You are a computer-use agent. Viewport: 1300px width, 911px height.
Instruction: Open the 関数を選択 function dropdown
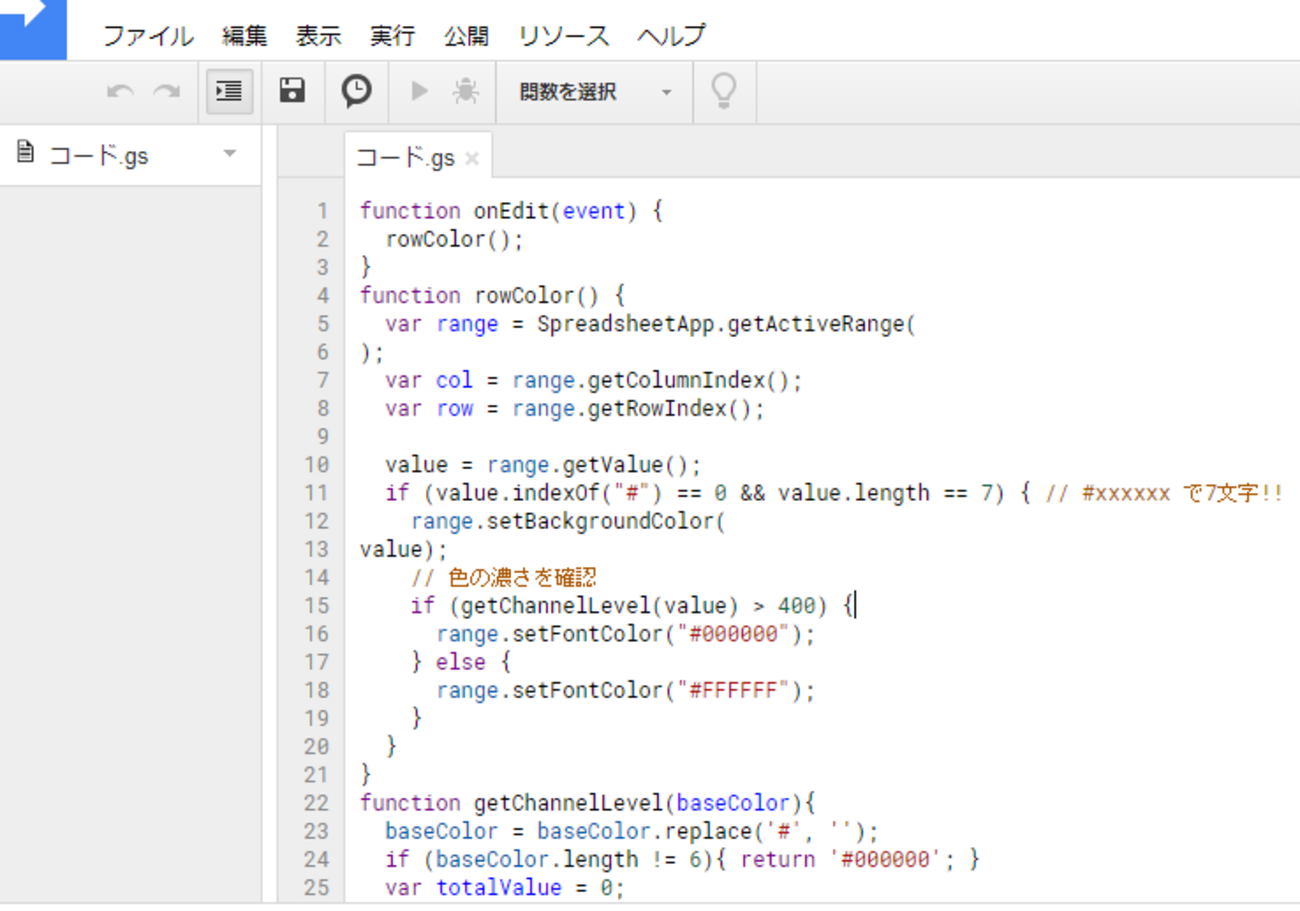pyautogui.click(x=595, y=92)
